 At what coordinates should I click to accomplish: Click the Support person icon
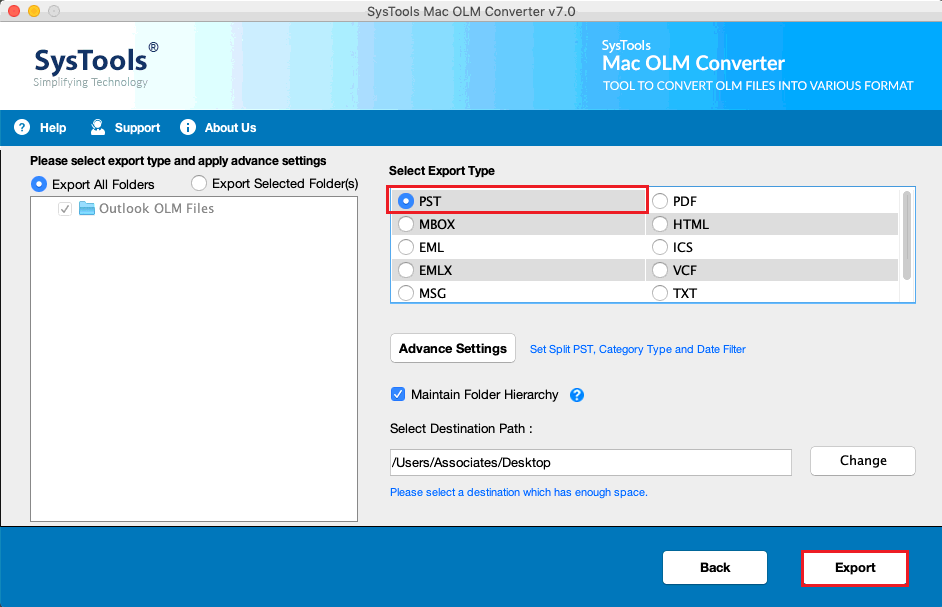point(97,127)
